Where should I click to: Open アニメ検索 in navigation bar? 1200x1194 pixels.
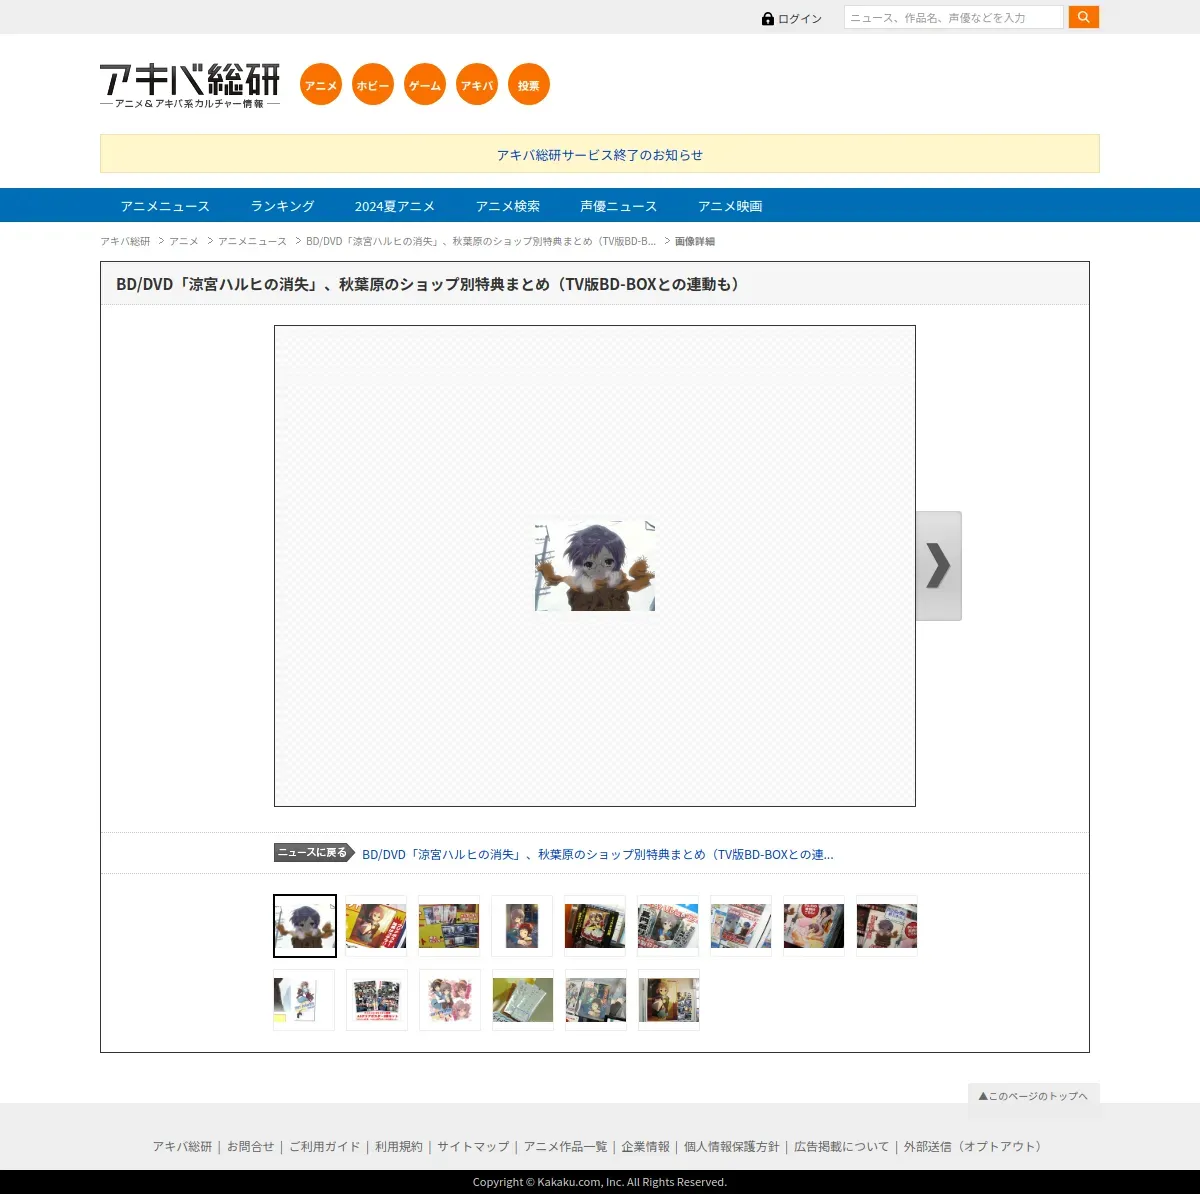coord(508,206)
